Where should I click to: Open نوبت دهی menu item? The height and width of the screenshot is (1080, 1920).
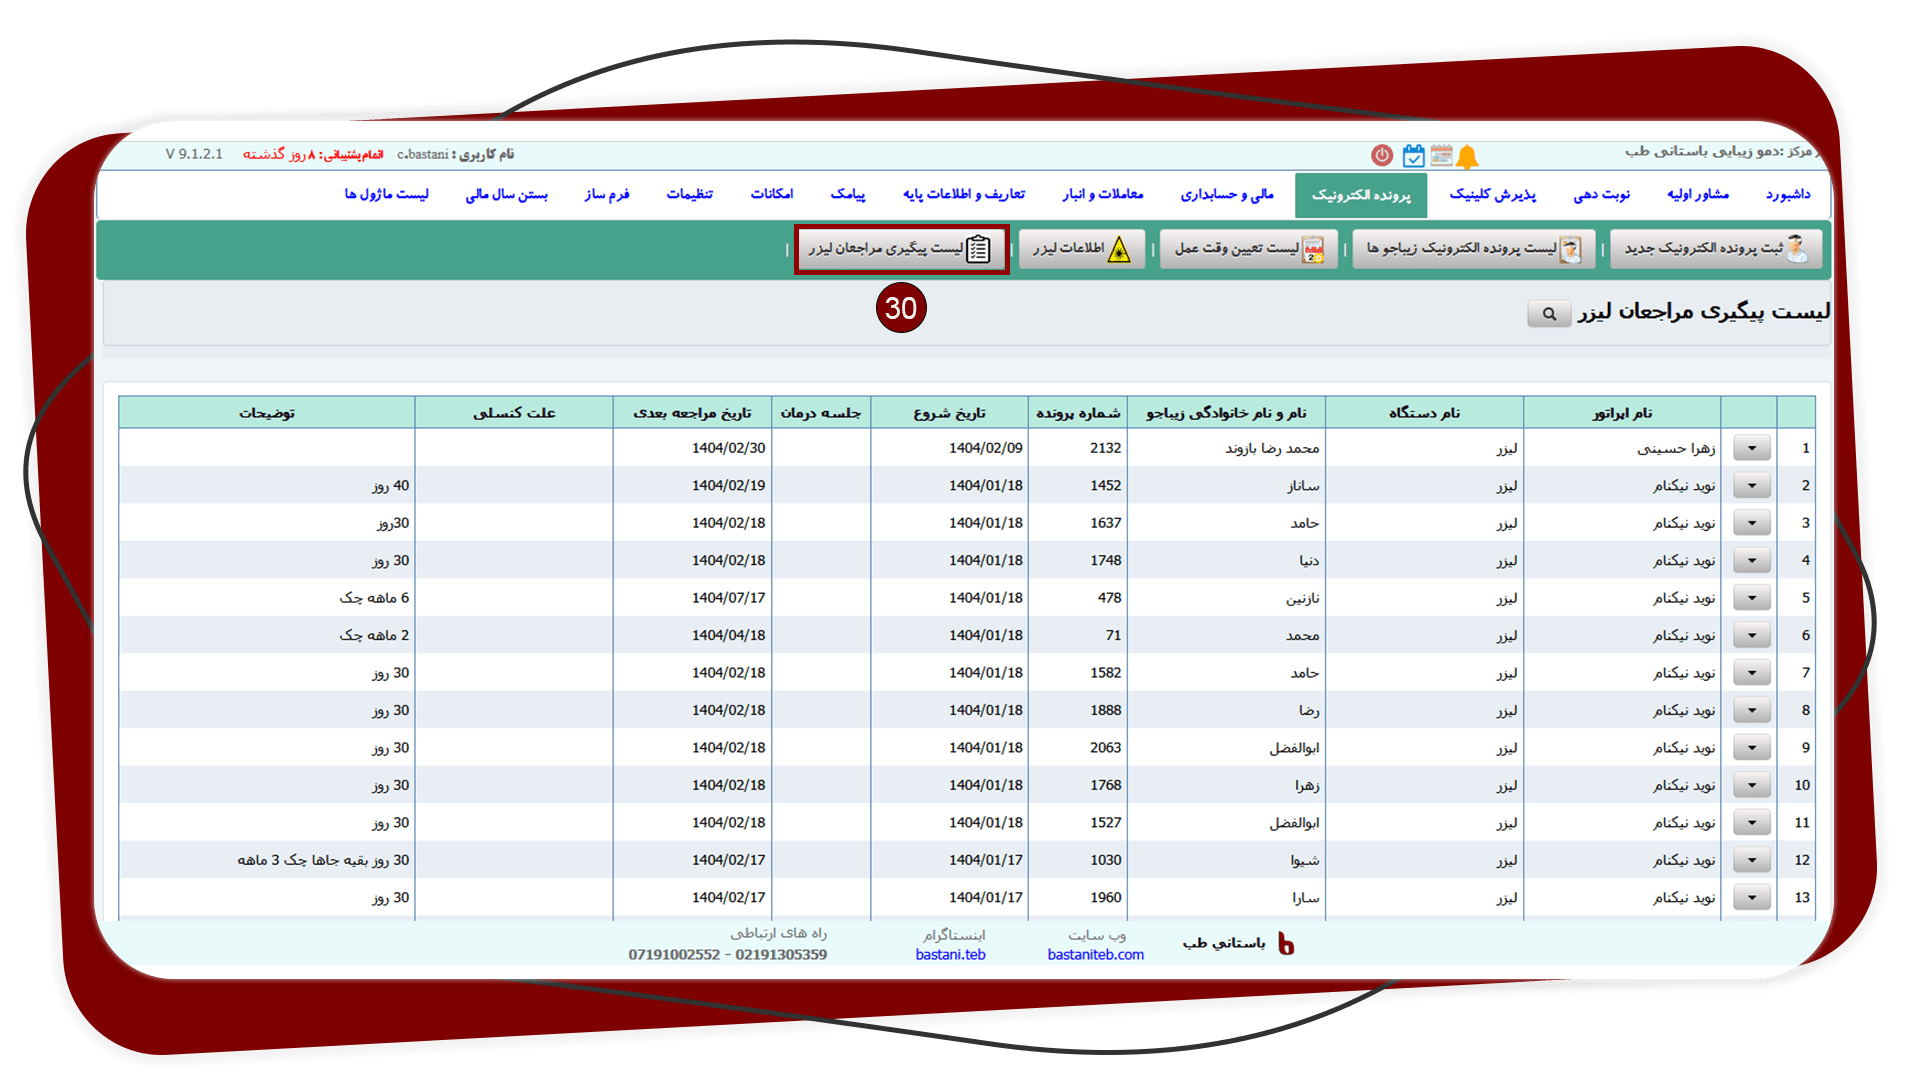(x=1602, y=194)
